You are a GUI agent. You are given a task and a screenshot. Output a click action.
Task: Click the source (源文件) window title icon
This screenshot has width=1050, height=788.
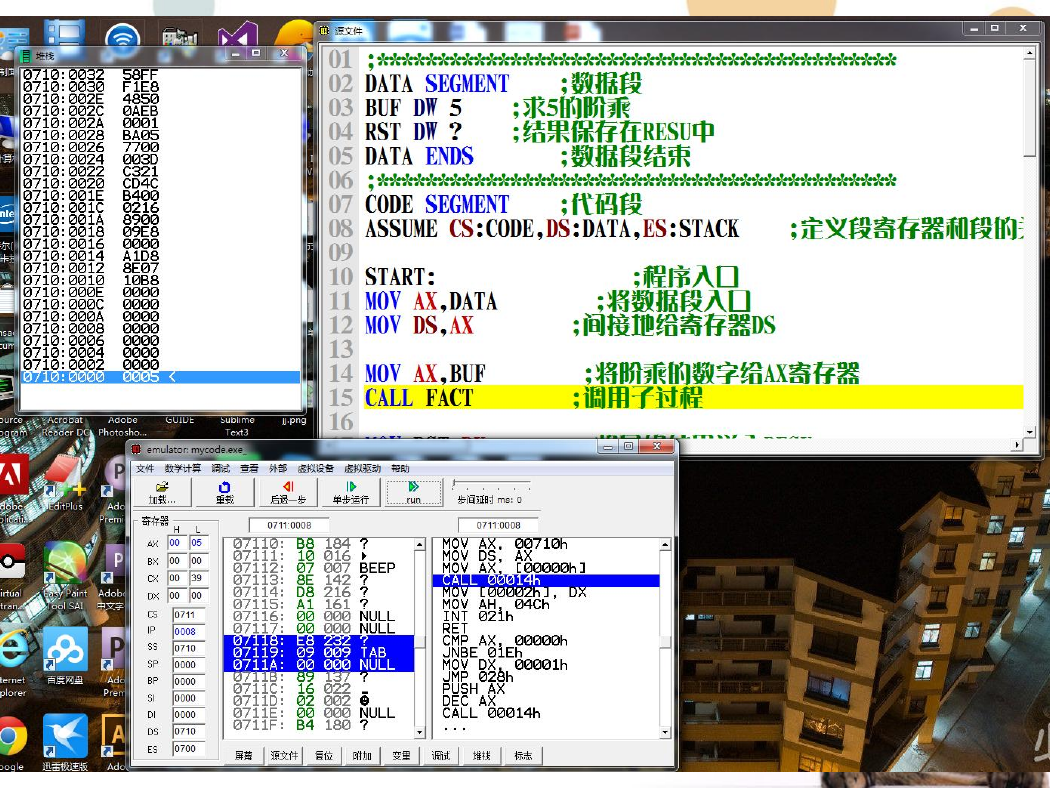click(x=325, y=30)
